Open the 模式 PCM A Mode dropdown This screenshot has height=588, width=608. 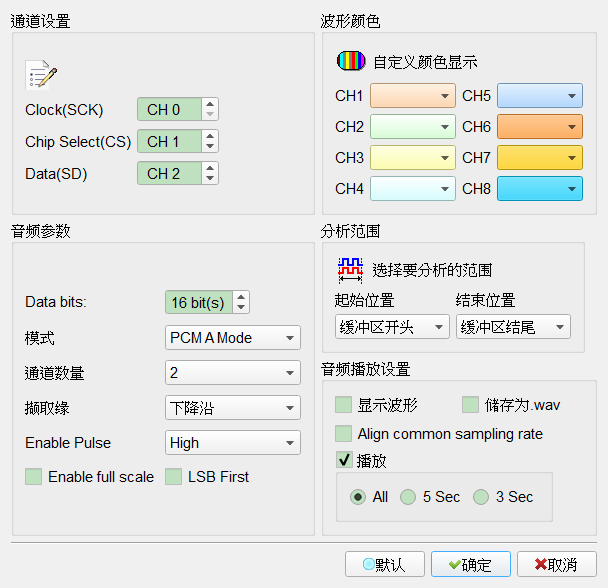[x=233, y=337]
